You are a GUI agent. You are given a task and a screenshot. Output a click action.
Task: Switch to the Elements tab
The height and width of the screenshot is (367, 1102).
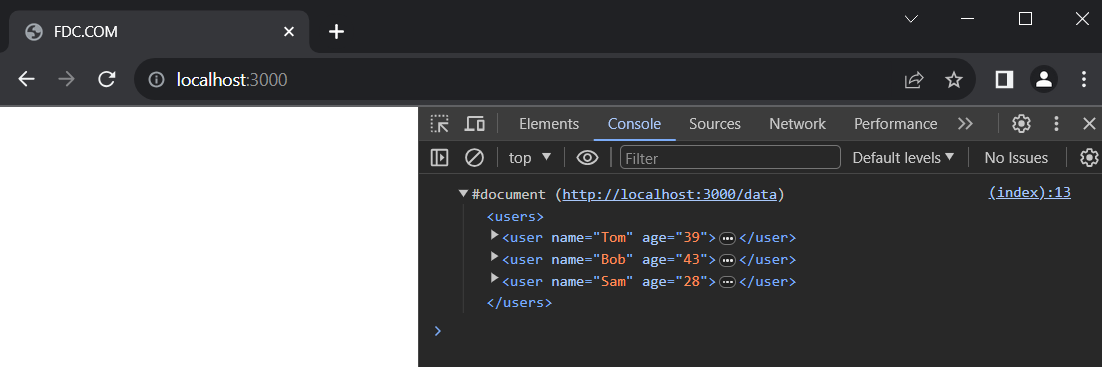pos(549,124)
